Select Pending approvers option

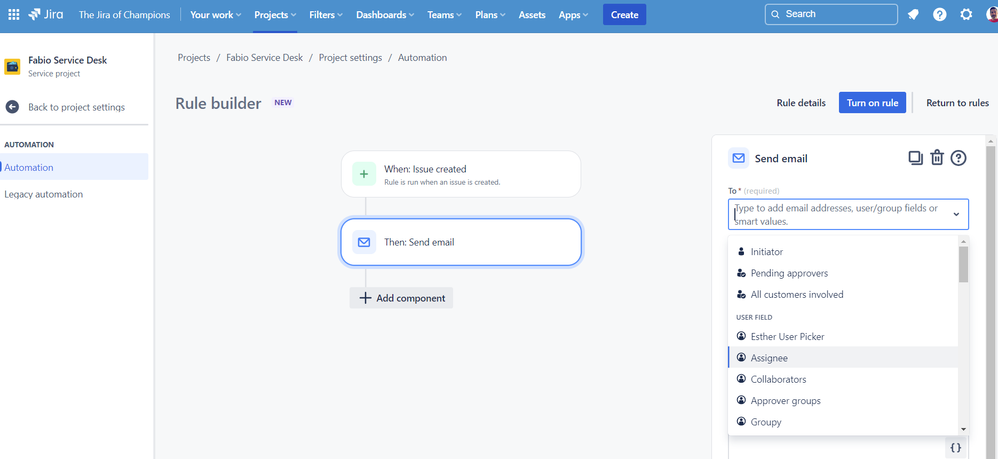tap(843, 273)
